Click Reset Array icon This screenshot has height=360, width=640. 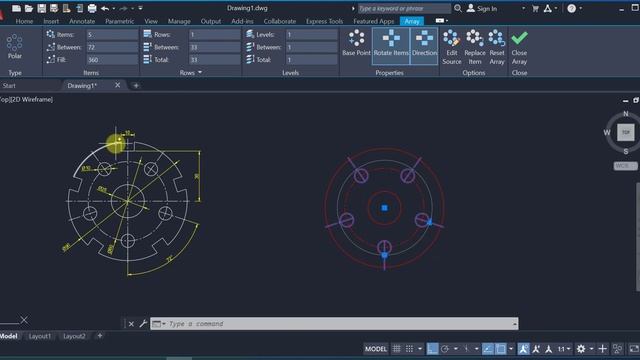click(x=497, y=47)
